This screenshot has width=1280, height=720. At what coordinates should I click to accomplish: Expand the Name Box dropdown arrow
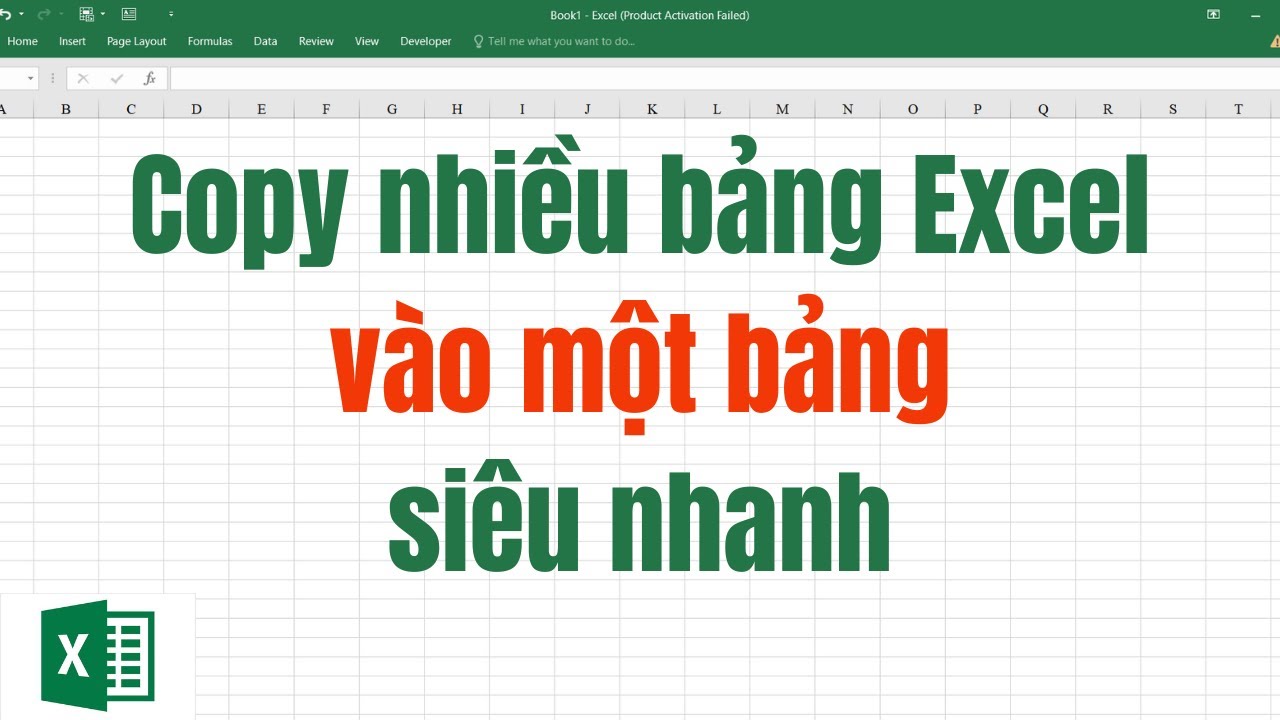pyautogui.click(x=30, y=78)
